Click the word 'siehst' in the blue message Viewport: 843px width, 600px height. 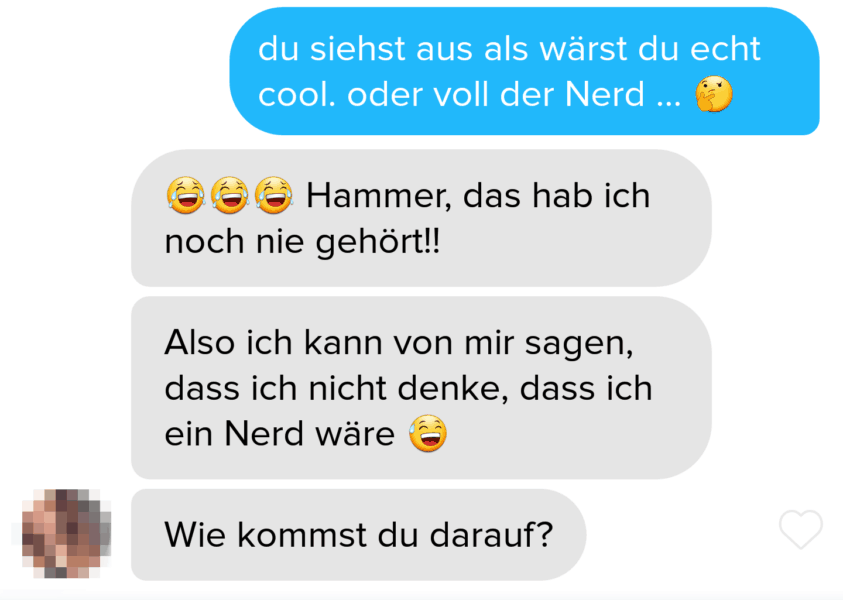pyautogui.click(x=358, y=49)
